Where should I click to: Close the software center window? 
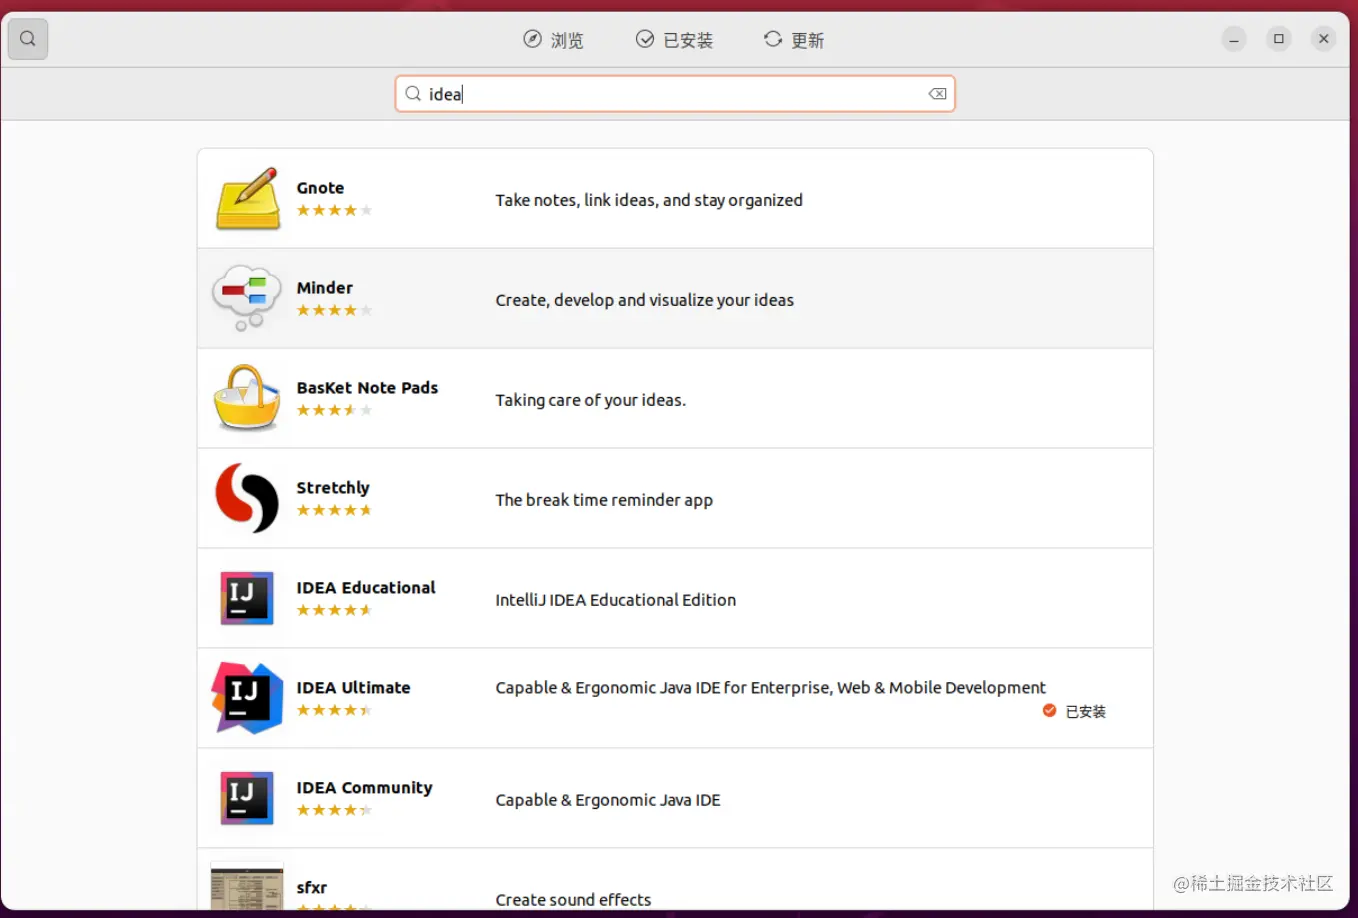point(1324,39)
